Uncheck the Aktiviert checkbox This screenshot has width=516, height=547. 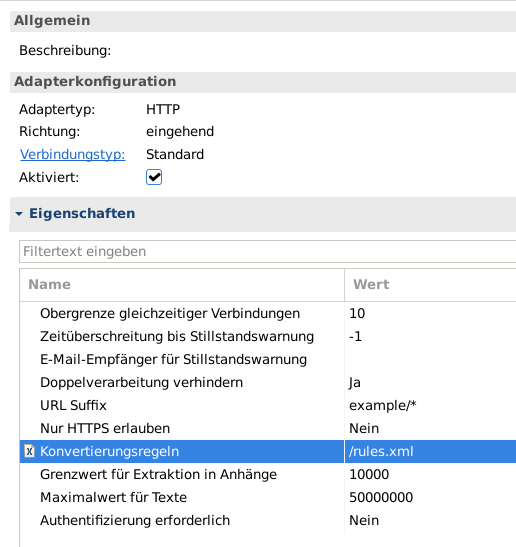[154, 177]
